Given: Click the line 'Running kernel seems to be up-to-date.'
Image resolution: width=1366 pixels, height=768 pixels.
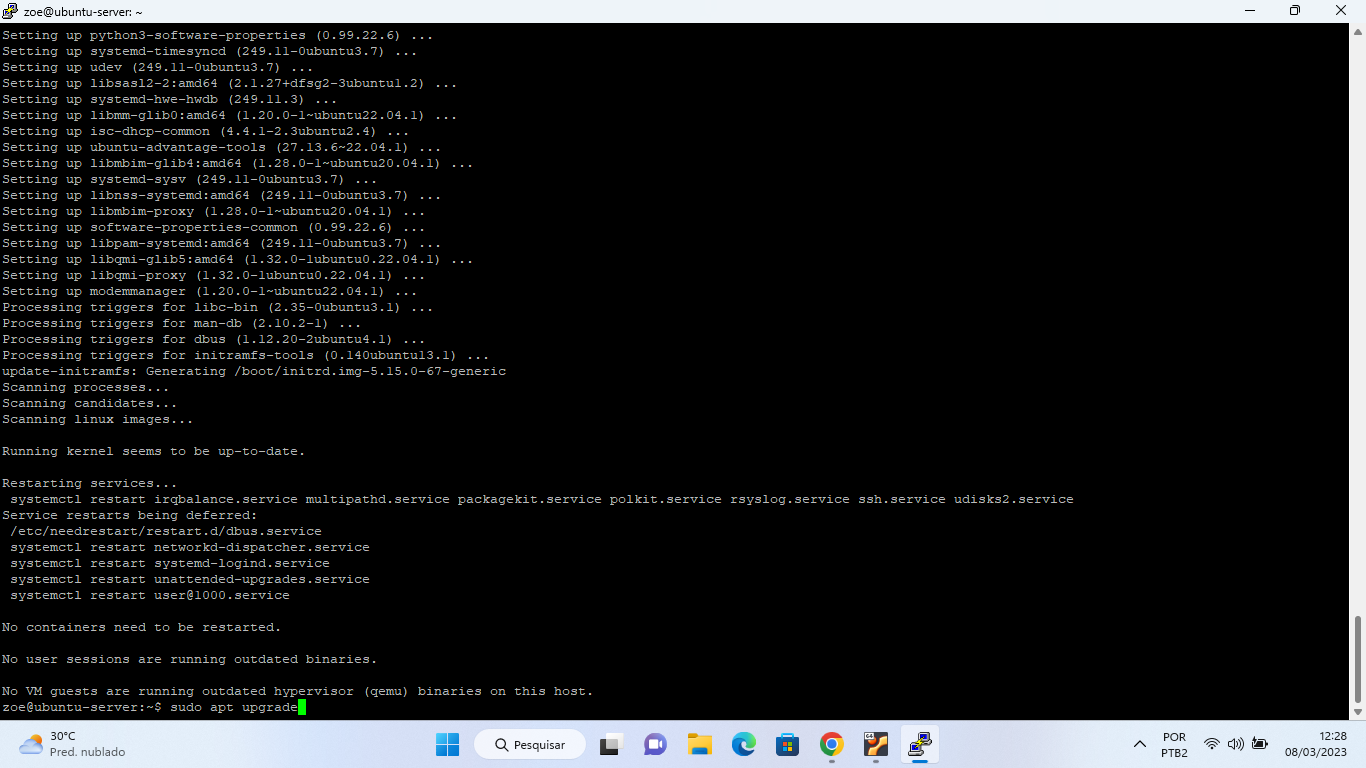Looking at the screenshot, I should click(154, 451).
